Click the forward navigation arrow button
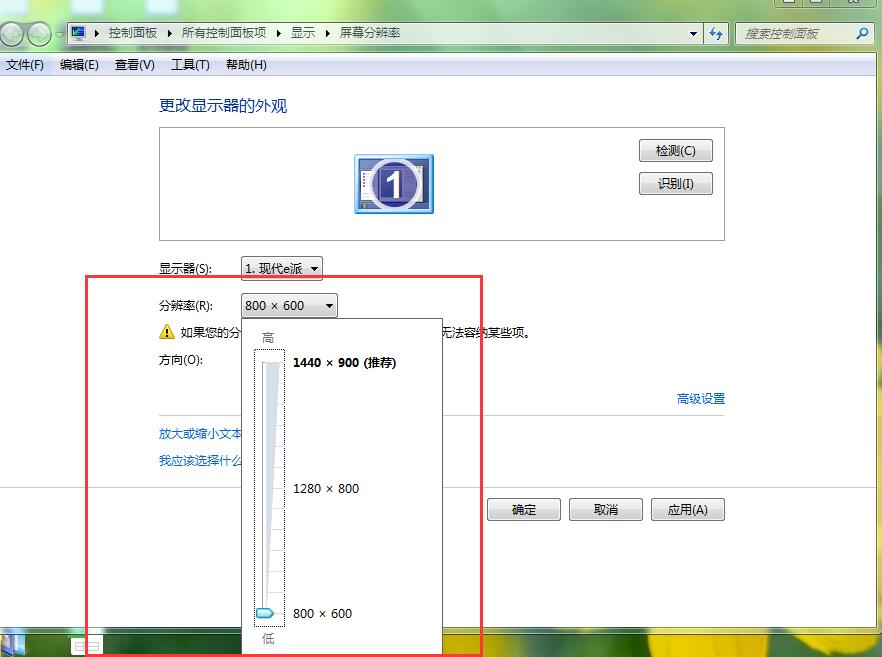Screen dimensions: 882x657 coord(39,35)
